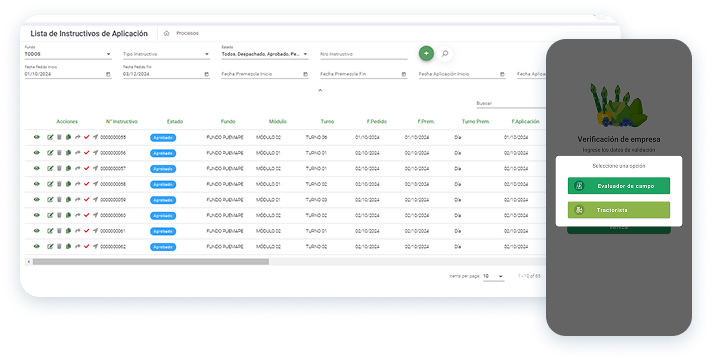The height and width of the screenshot is (361, 712).
Task: Delete instructivo 0000000057 using trash icon
Action: click(x=59, y=168)
